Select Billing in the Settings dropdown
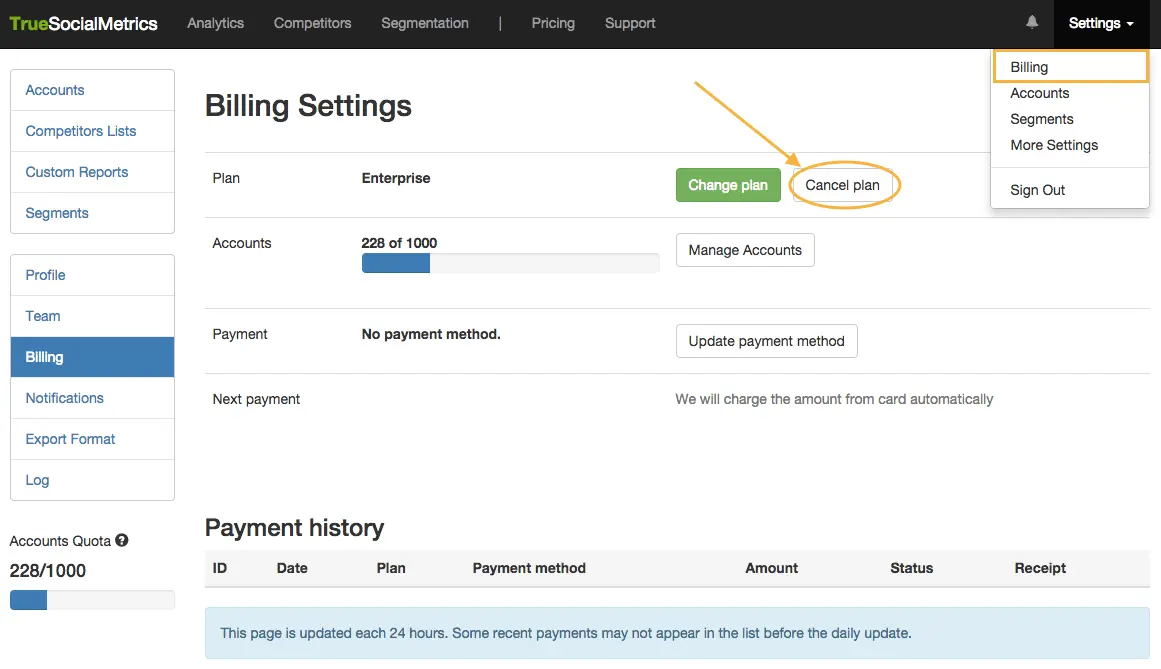This screenshot has width=1161, height=669. [1029, 67]
